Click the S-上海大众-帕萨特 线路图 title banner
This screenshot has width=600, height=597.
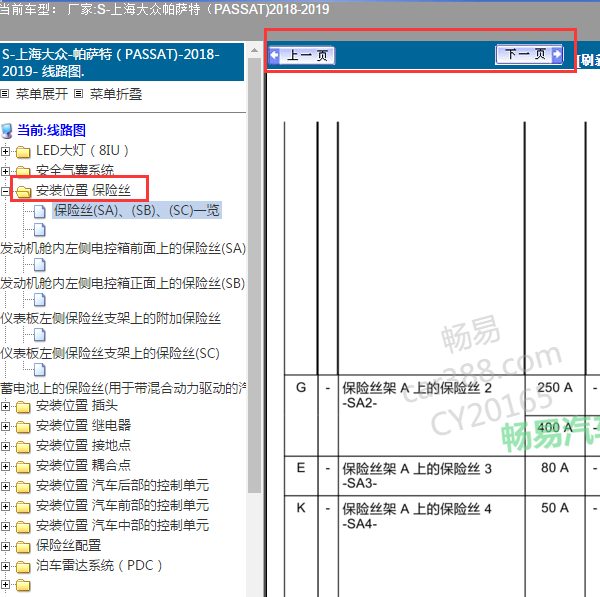point(122,62)
